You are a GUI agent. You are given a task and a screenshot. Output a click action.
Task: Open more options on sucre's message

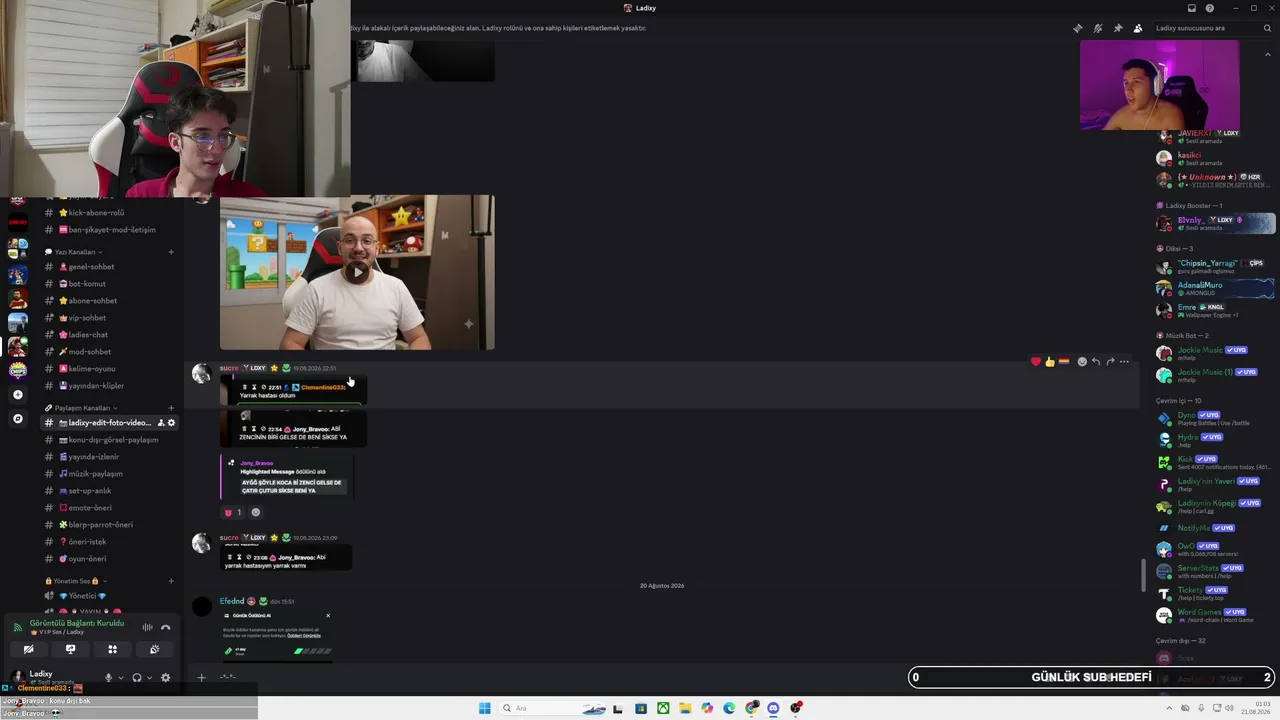1124,361
